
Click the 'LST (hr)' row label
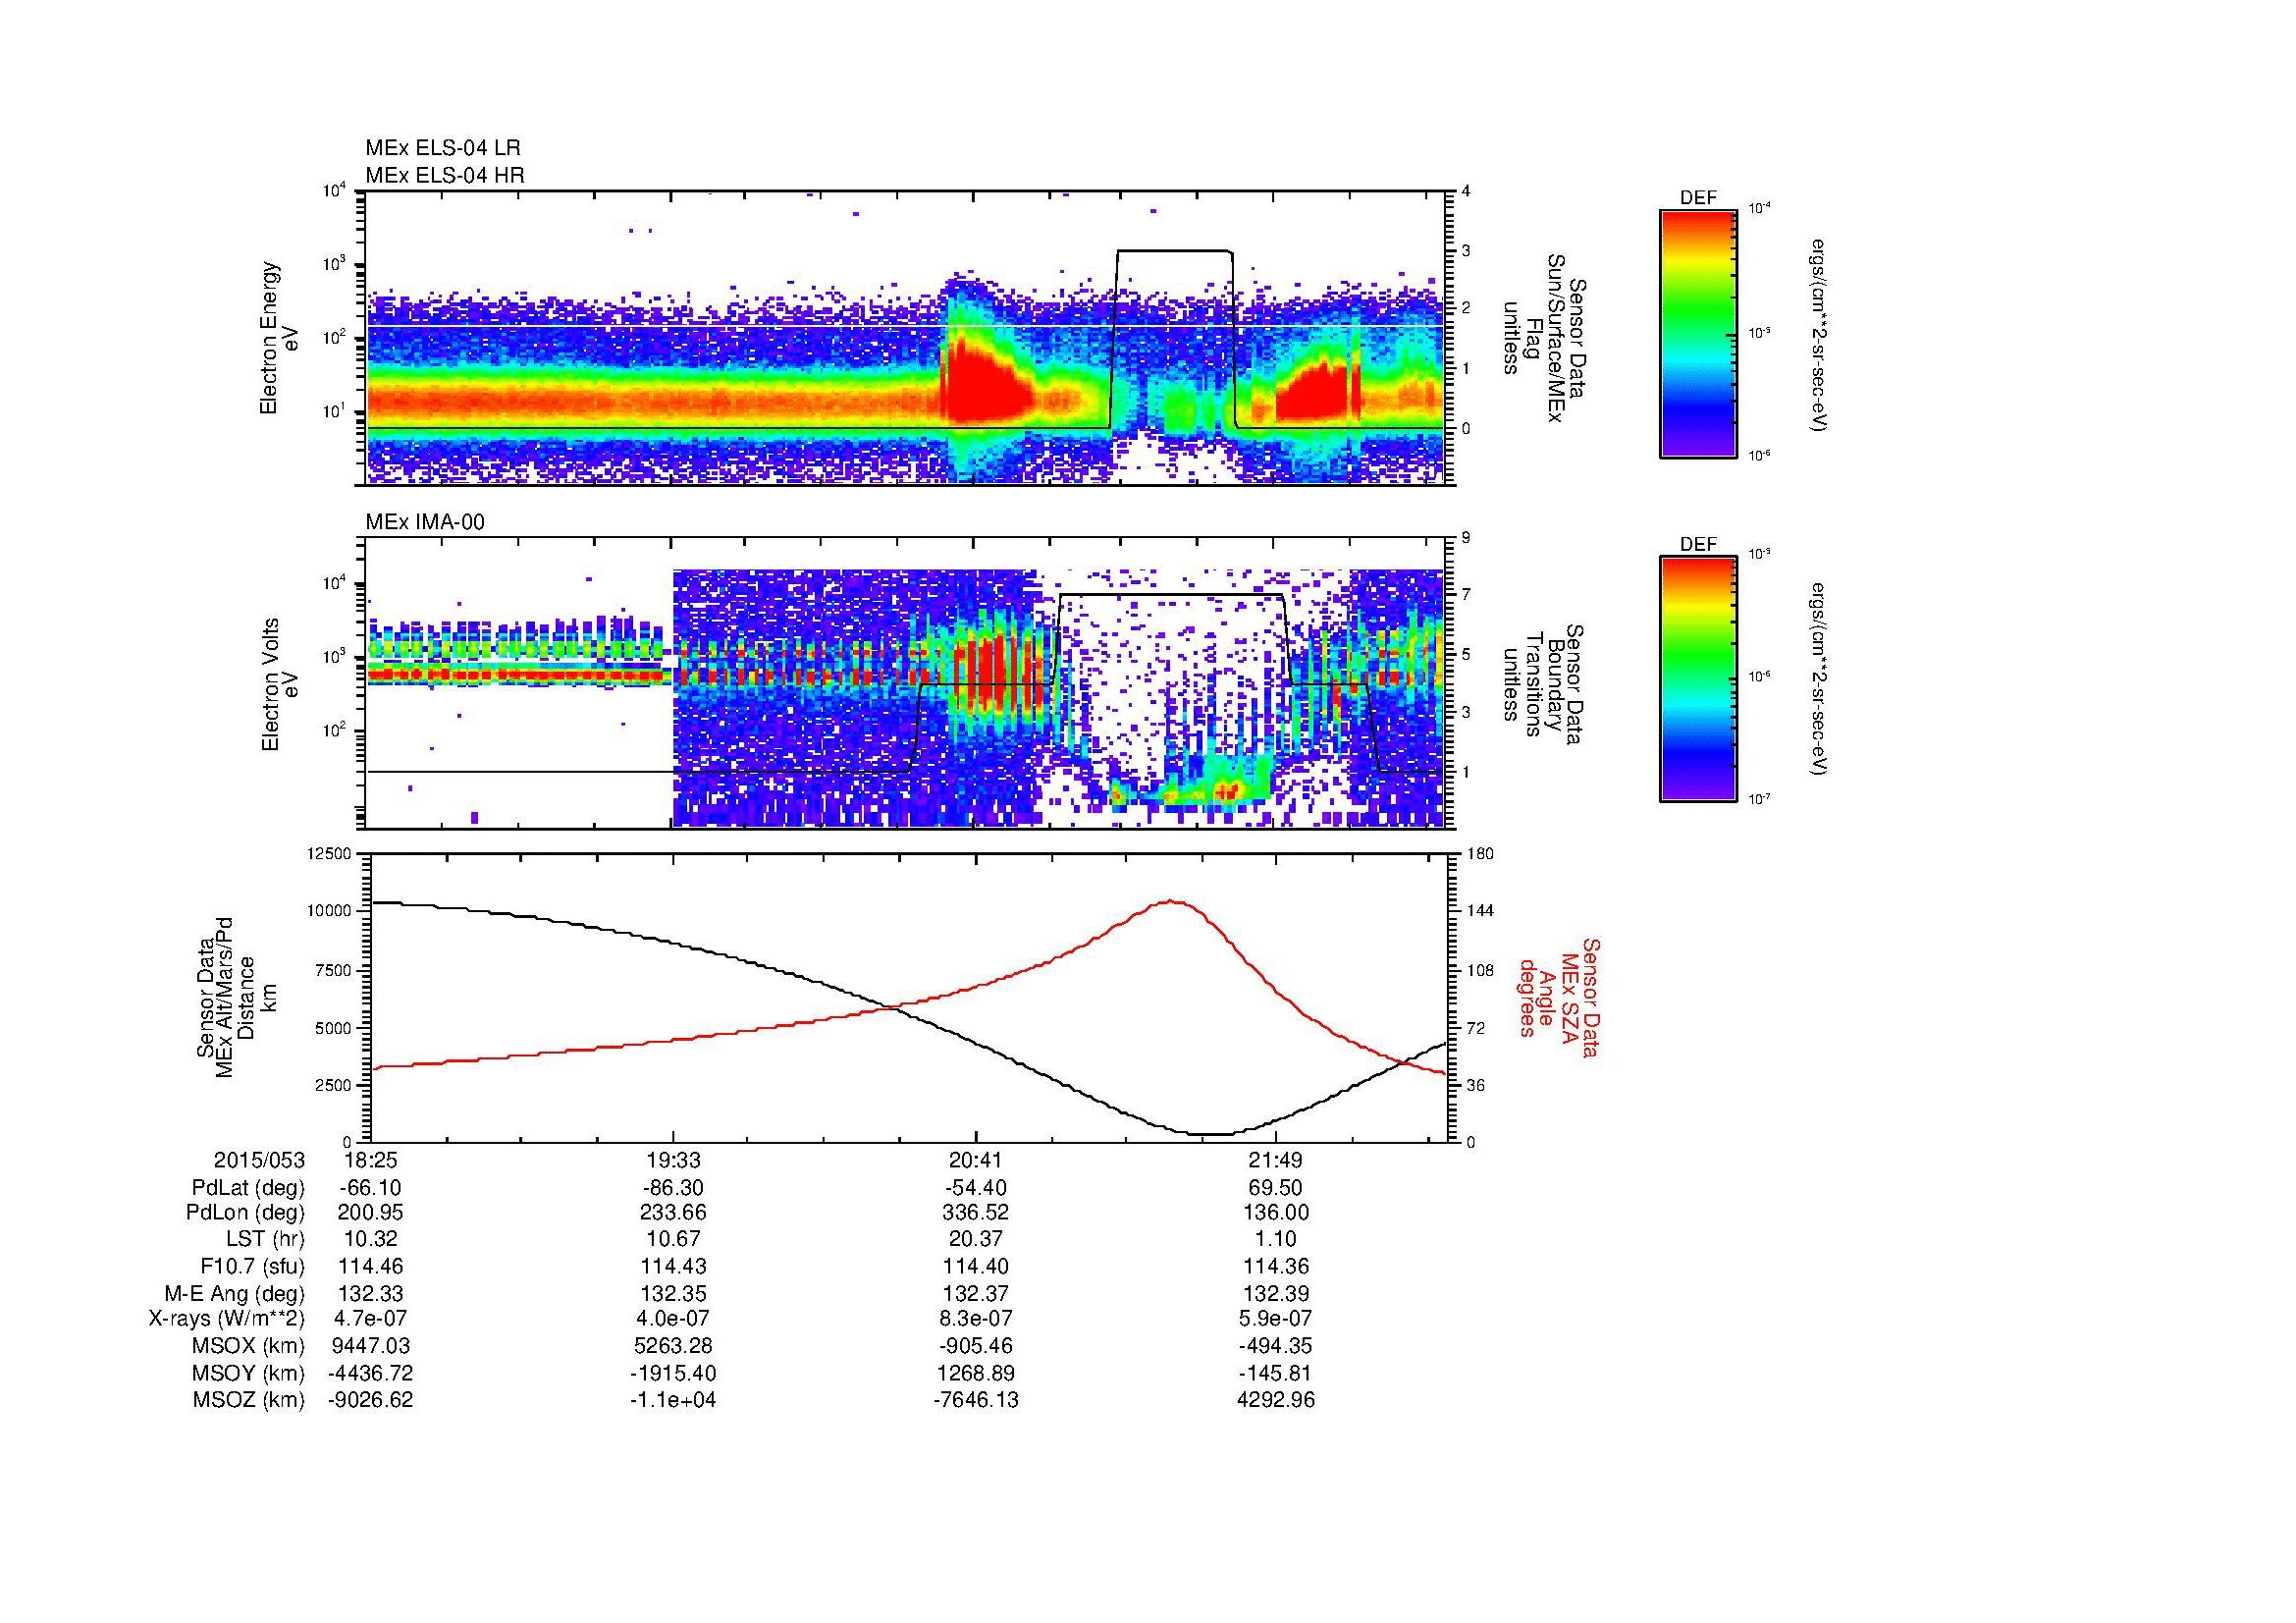(265, 1240)
